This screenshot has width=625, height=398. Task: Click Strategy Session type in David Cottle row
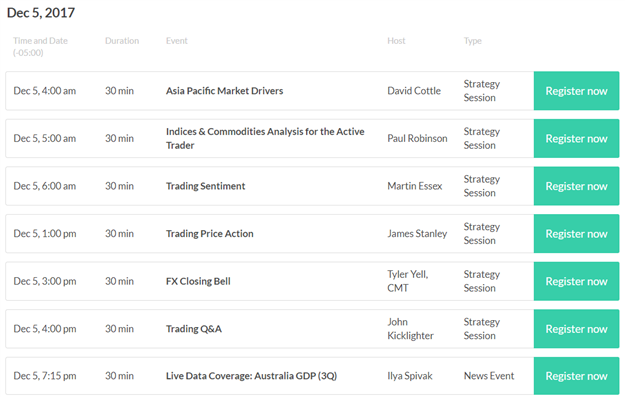coord(482,91)
